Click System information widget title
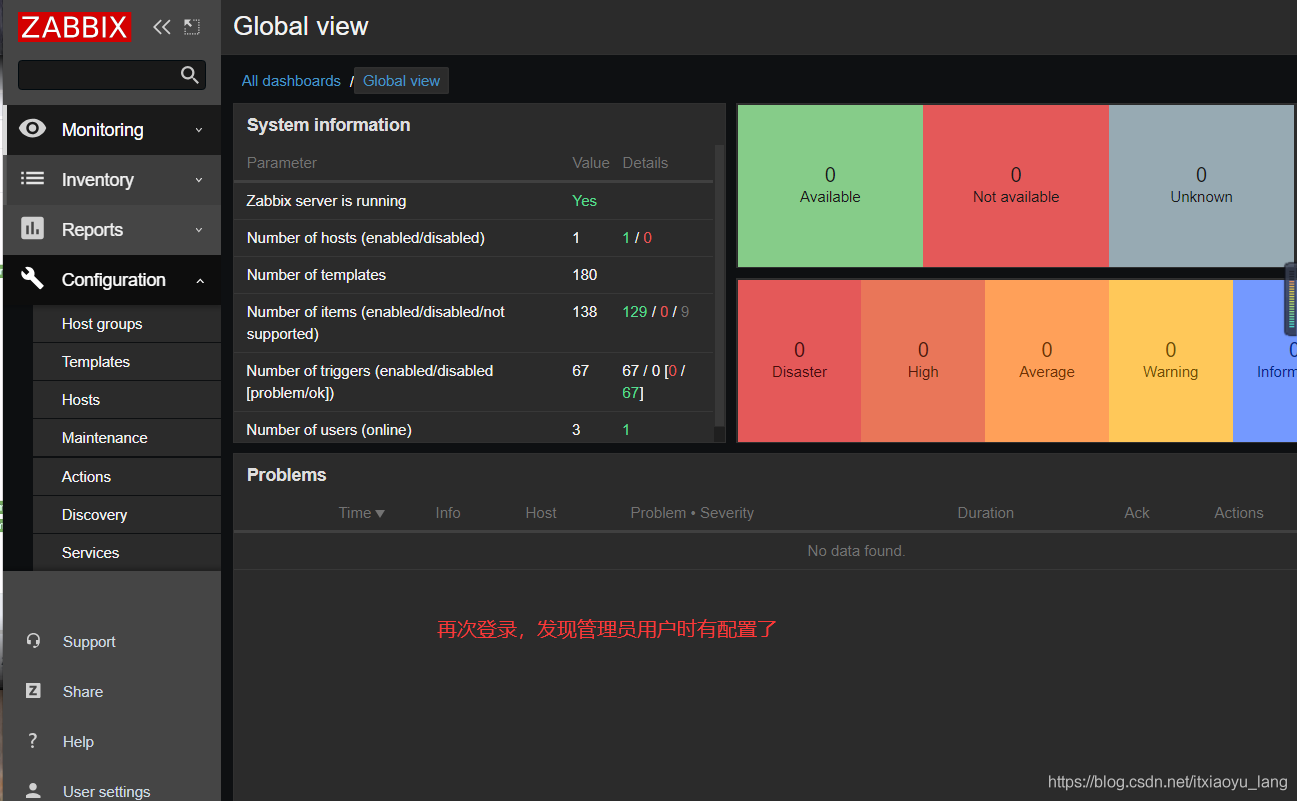1297x801 pixels. pyautogui.click(x=328, y=125)
